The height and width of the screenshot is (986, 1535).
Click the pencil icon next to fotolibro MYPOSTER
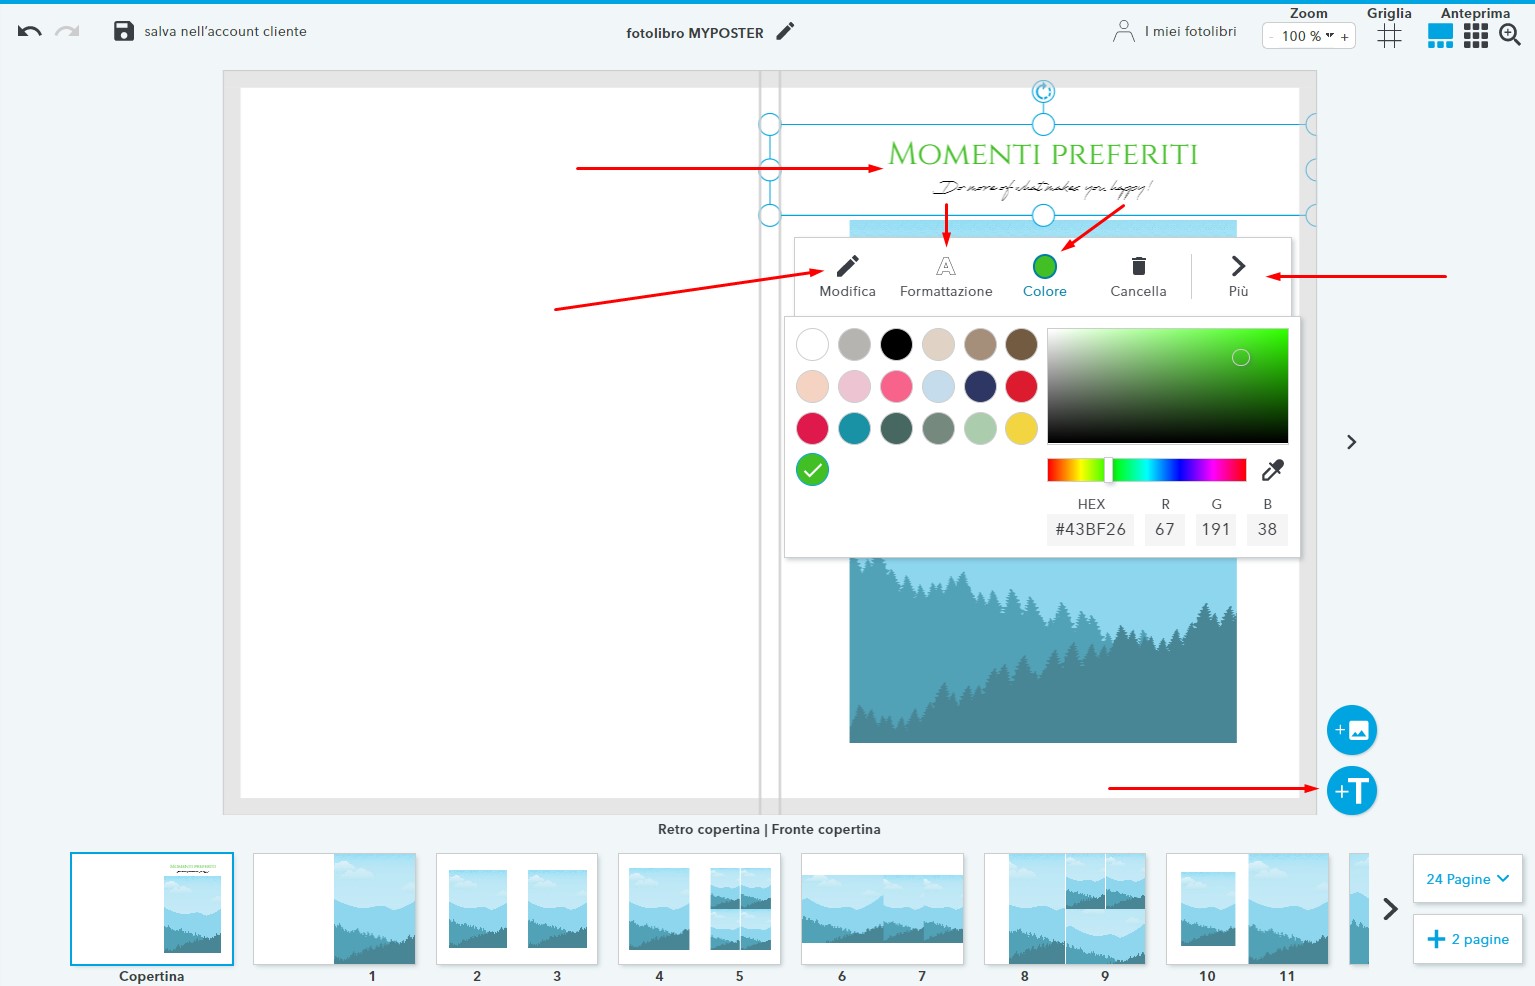pyautogui.click(x=785, y=31)
